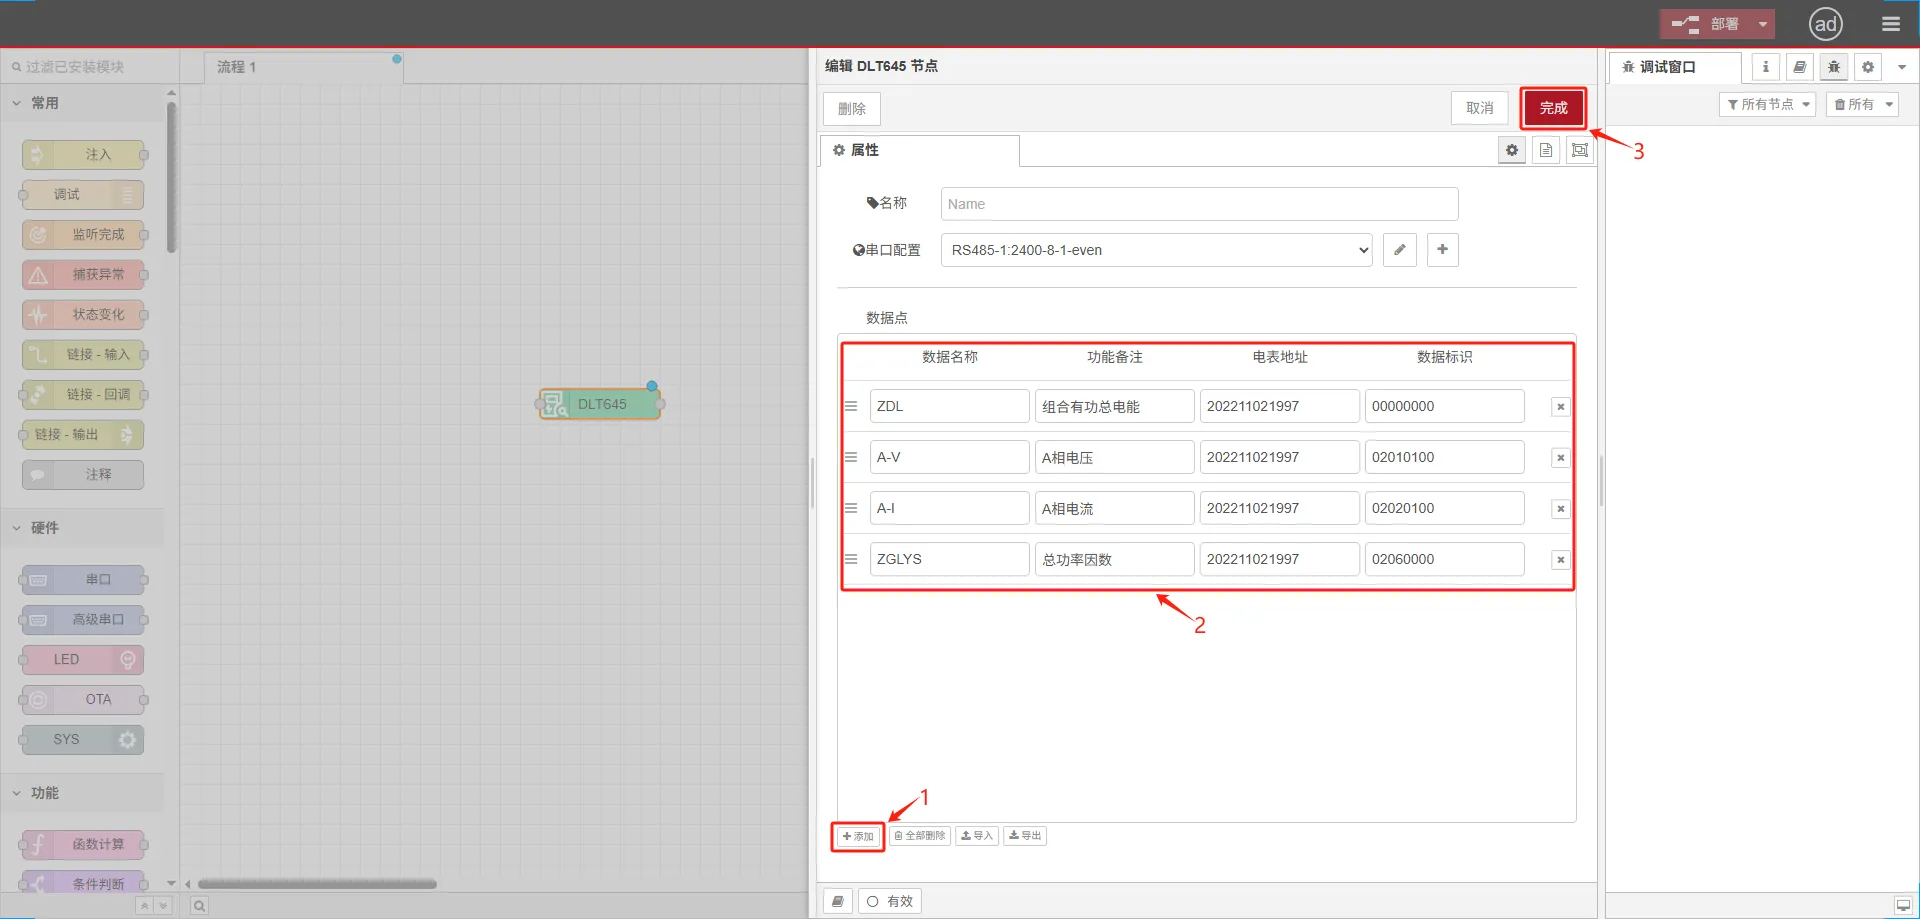The image size is (1920, 919).
Task: Remove the ZGLYS row with x button
Action: pyautogui.click(x=1560, y=560)
